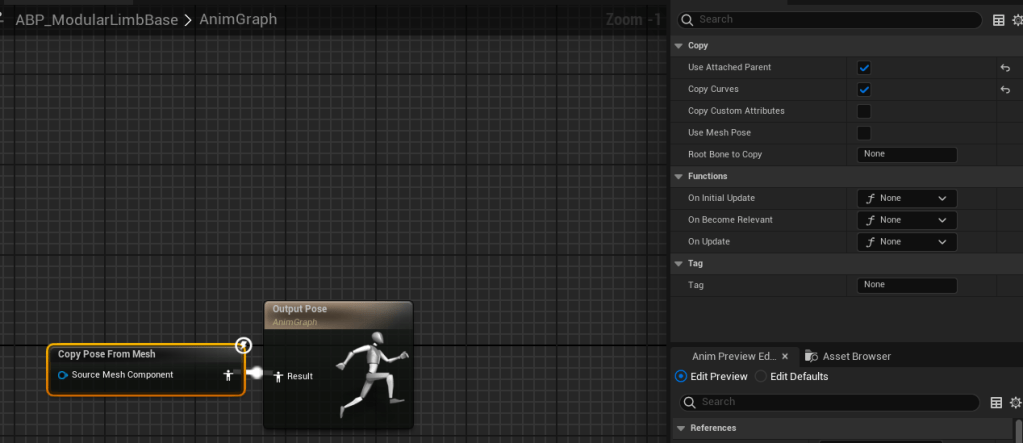
Task: Collapse the Functions section
Action: tap(679, 176)
